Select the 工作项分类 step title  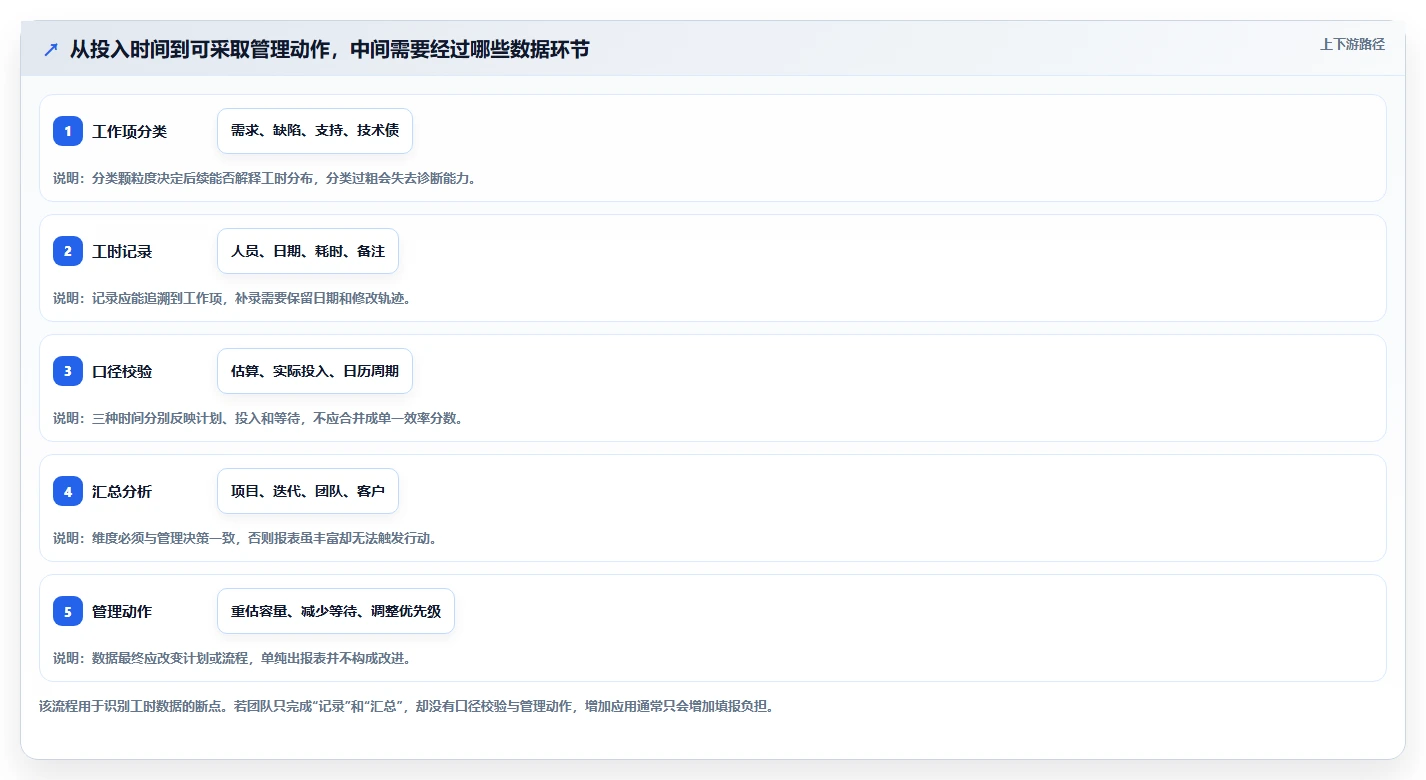(x=129, y=131)
